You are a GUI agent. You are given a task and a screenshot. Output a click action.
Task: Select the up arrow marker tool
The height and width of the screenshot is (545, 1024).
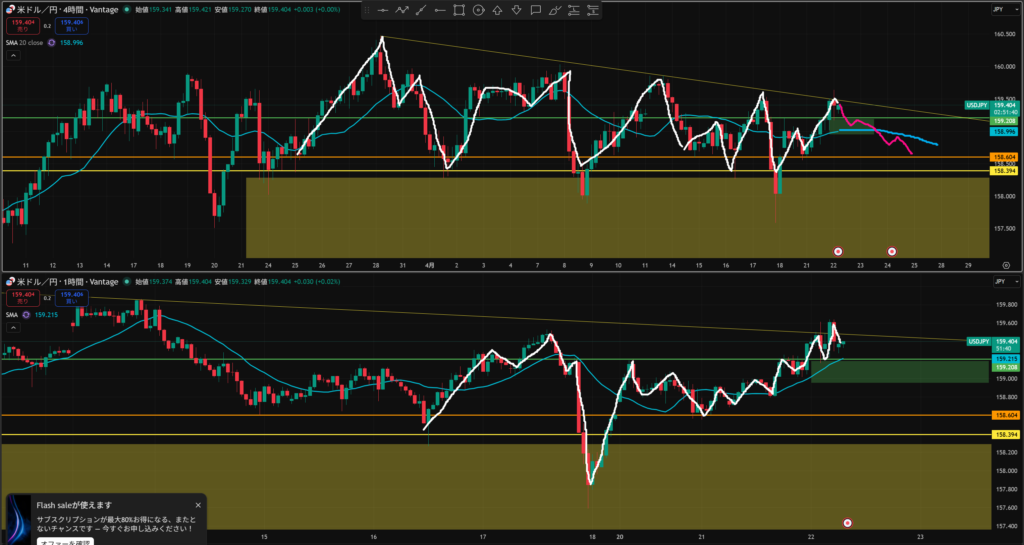(498, 10)
